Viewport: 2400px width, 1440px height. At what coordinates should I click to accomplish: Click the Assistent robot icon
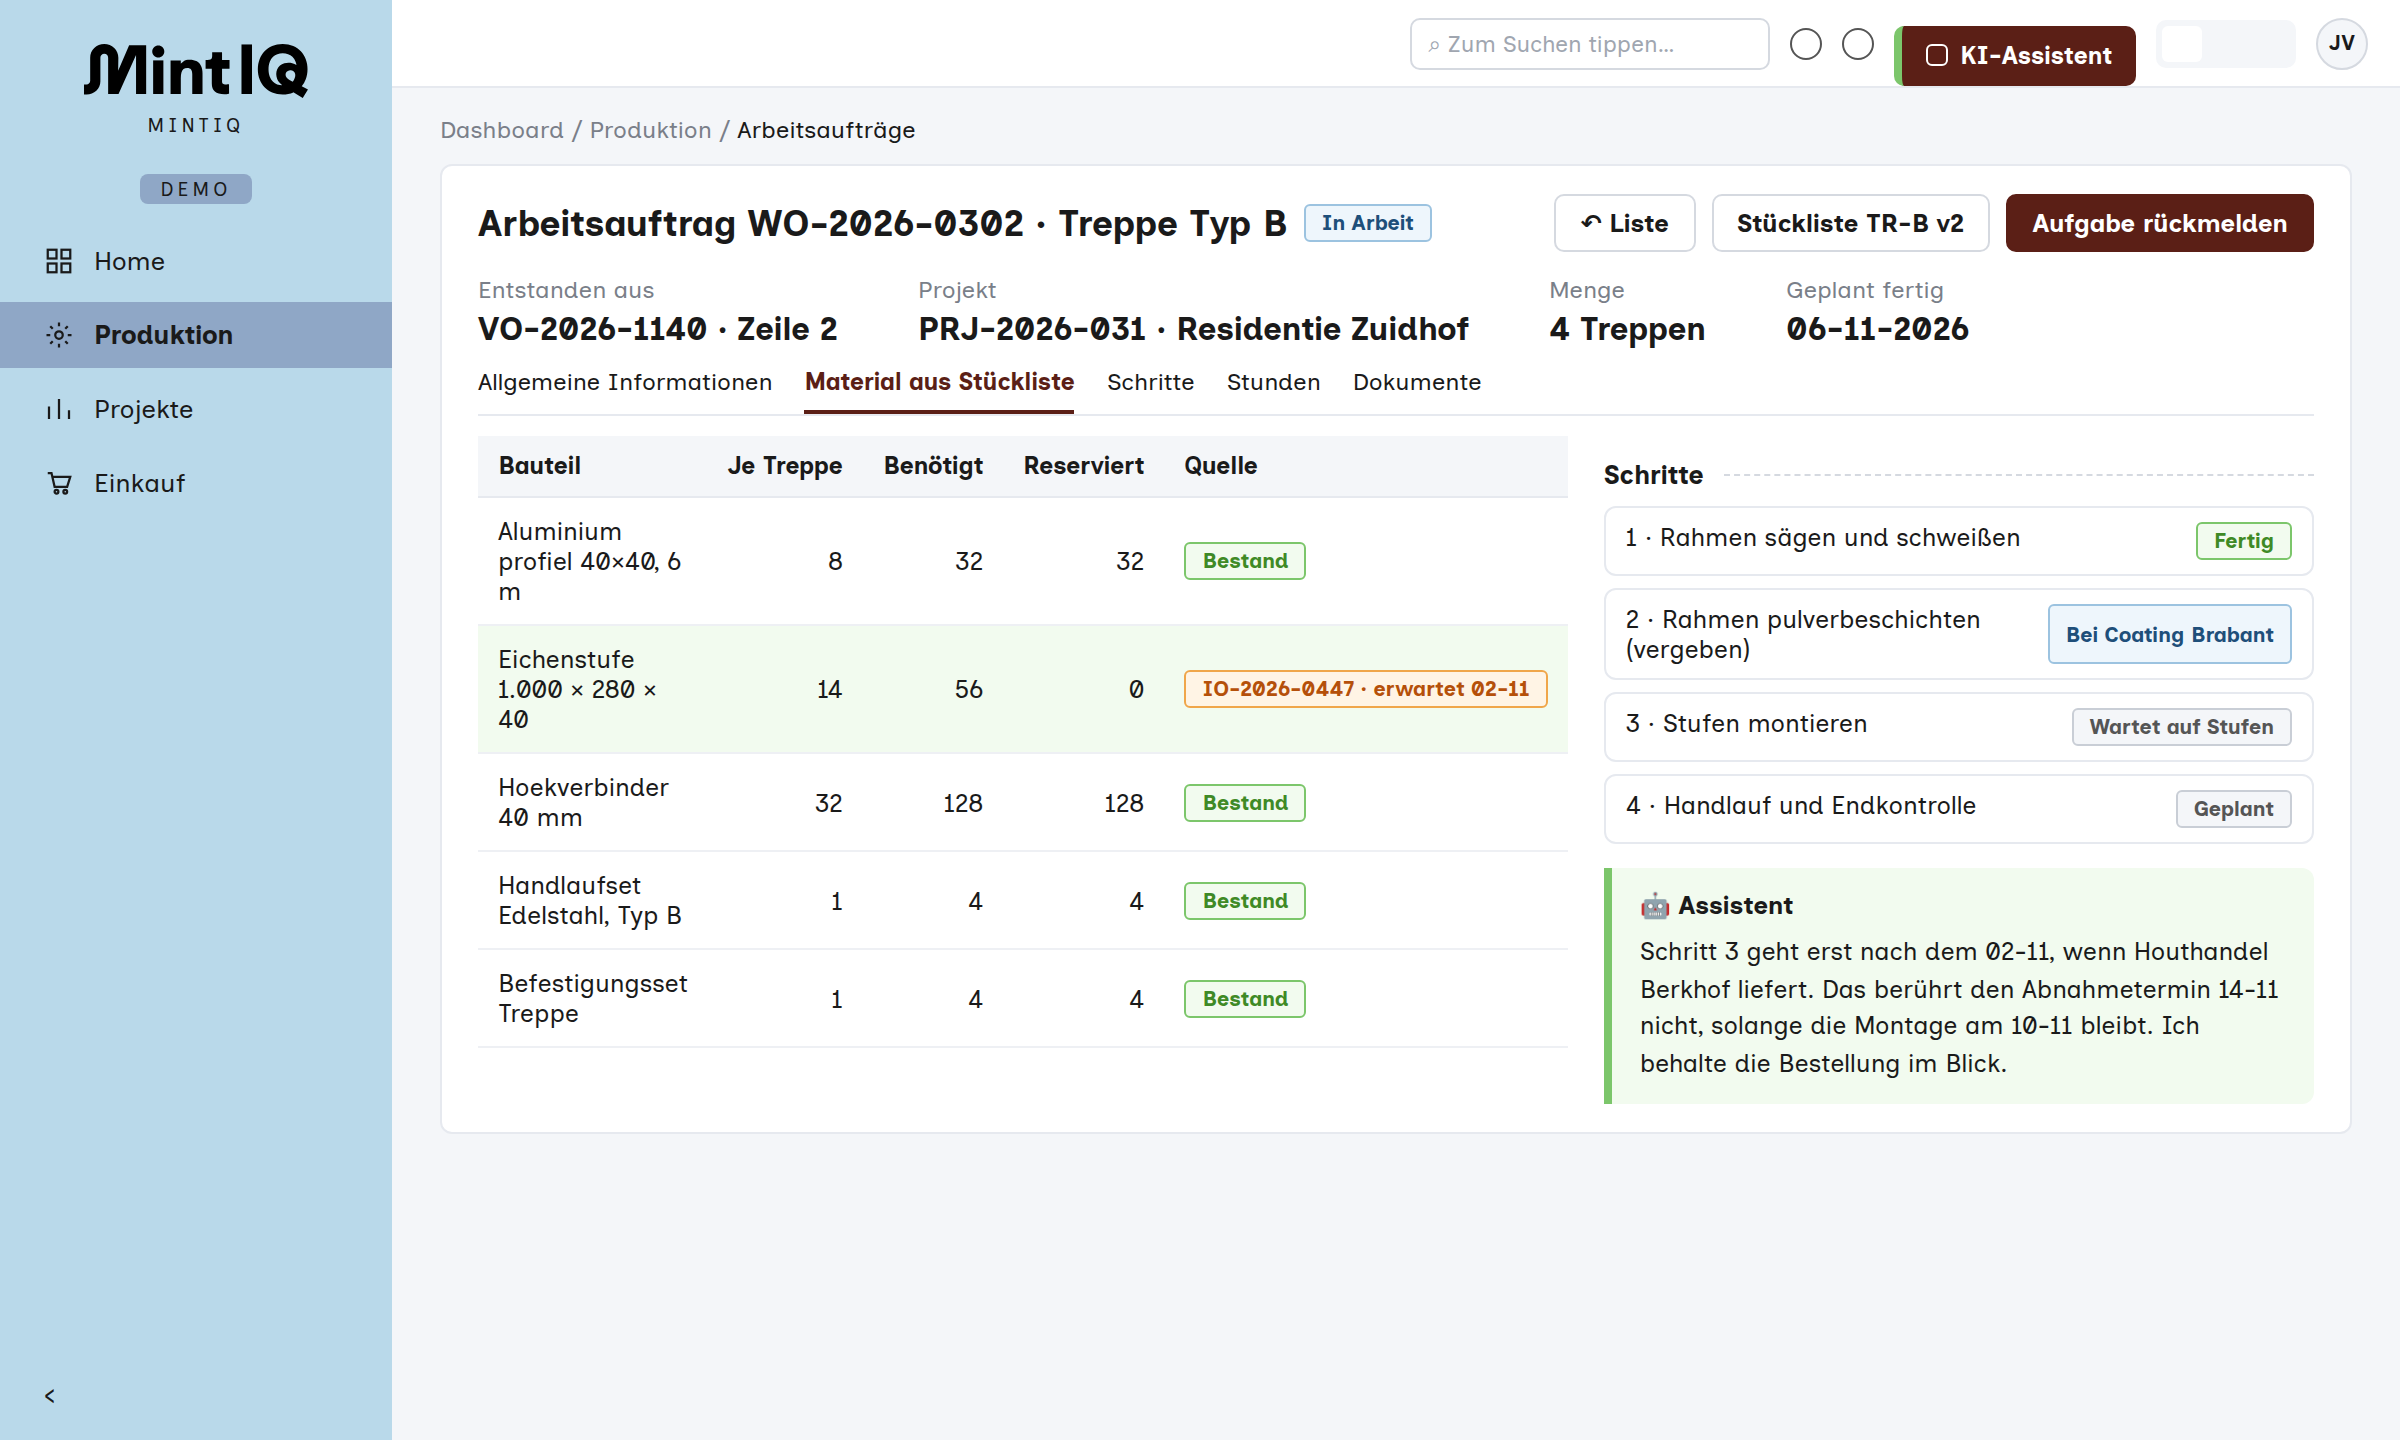click(x=1655, y=906)
